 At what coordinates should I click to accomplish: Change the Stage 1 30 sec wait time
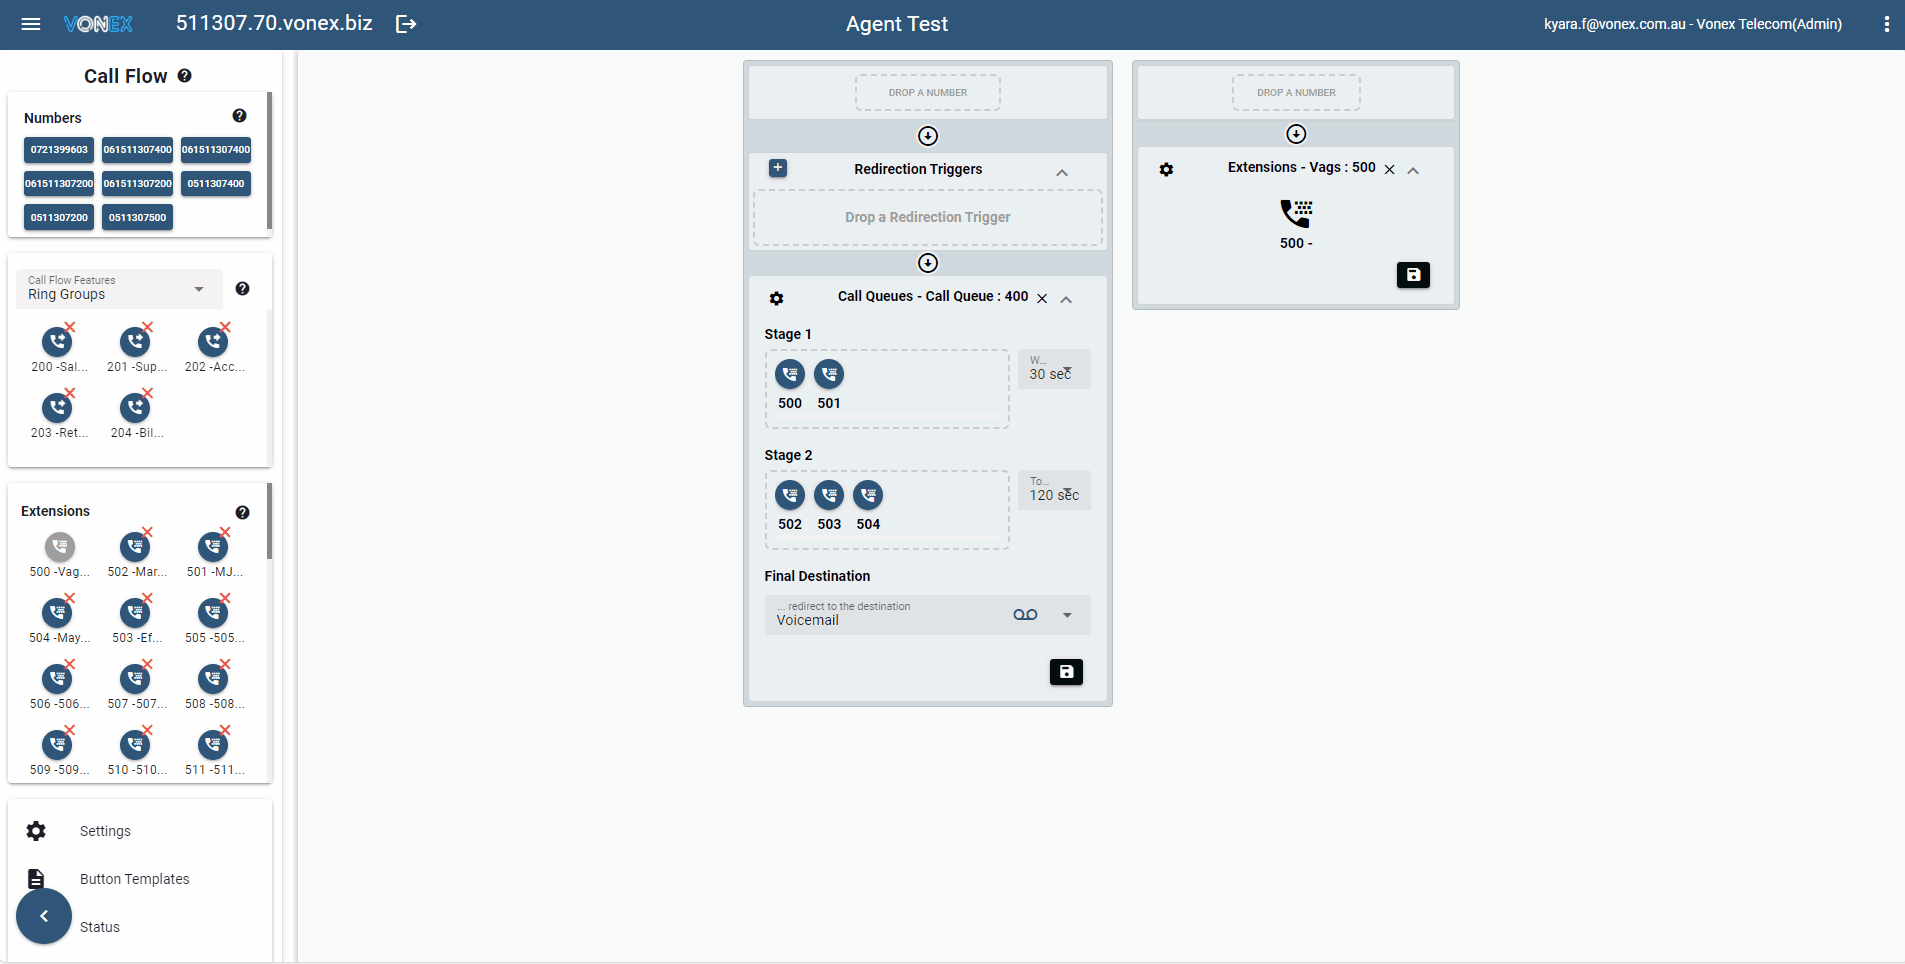1054,370
